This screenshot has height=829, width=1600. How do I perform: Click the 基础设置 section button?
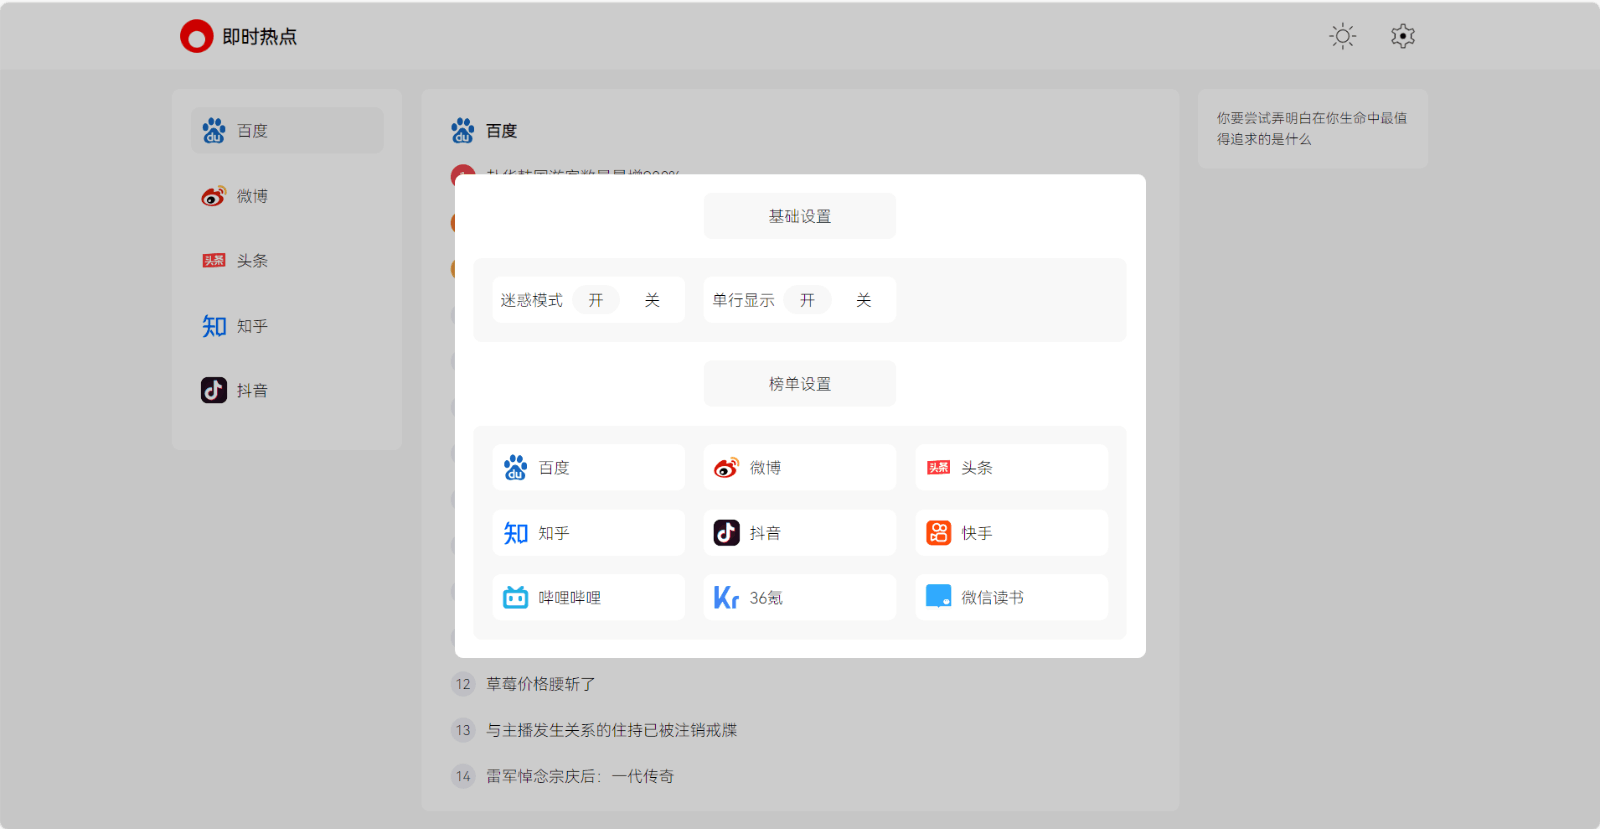pos(800,216)
